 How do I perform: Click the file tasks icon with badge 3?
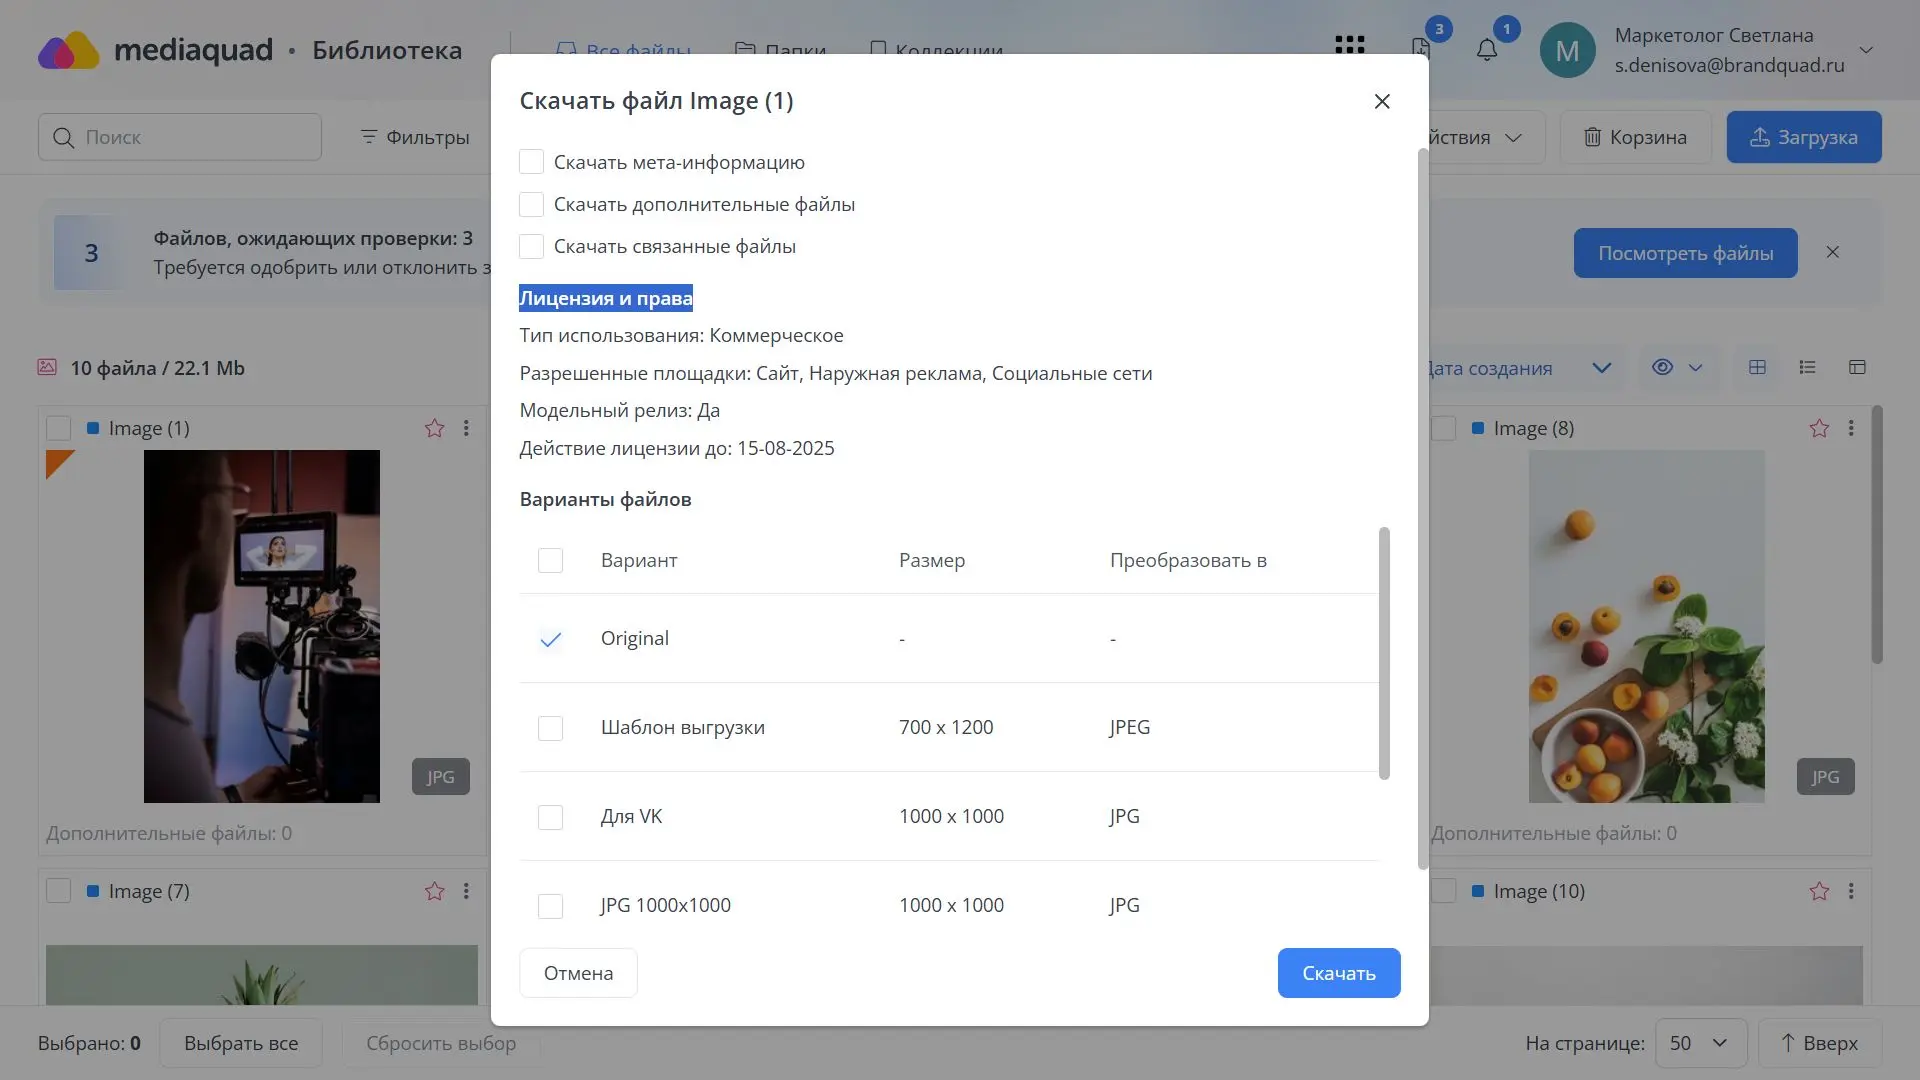1421,48
